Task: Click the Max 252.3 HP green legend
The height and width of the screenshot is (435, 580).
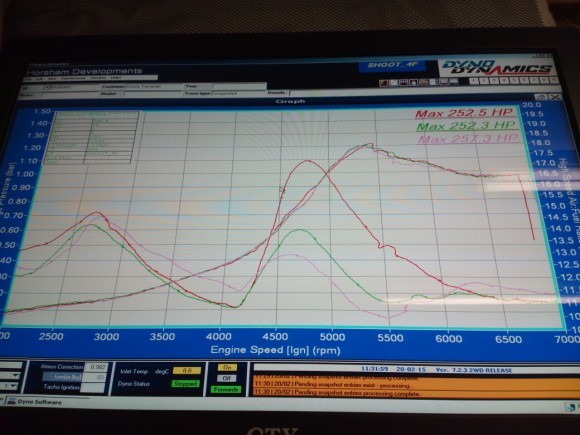Action: [465, 126]
